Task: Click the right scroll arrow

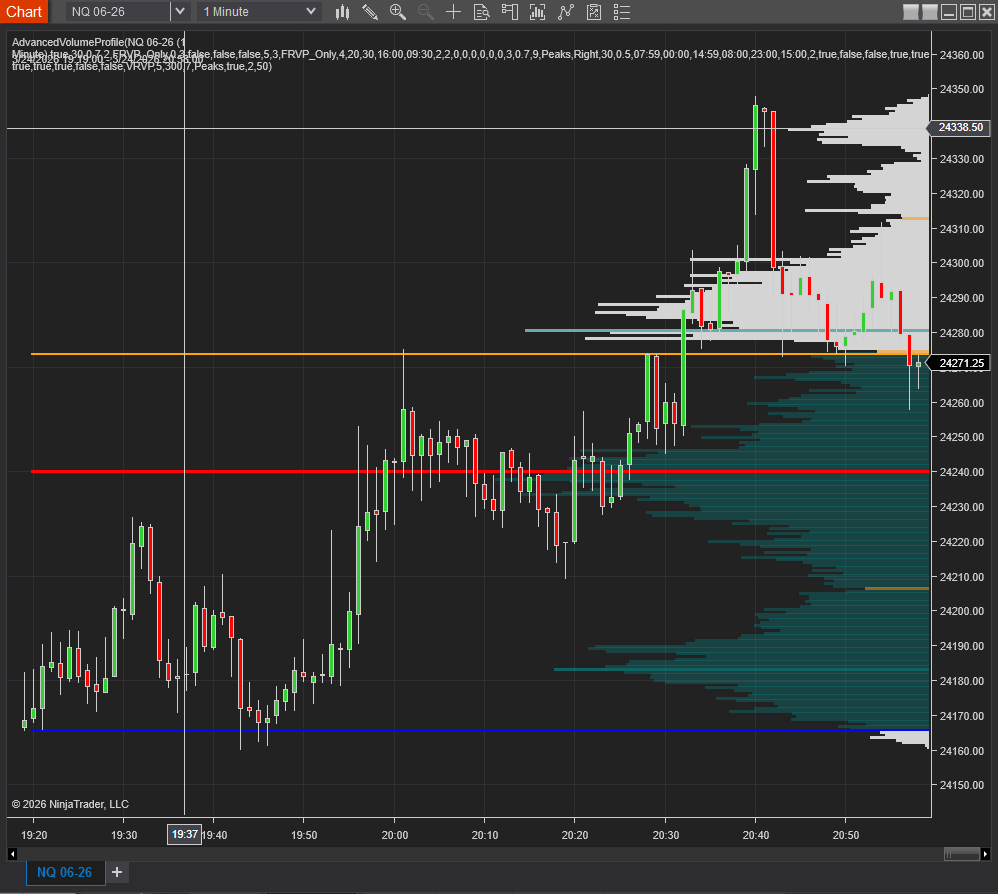Action: 985,854
